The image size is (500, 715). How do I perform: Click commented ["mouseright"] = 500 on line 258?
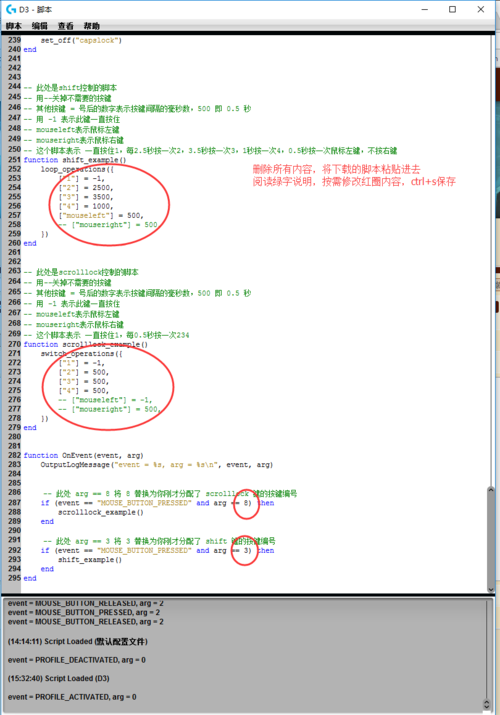pyautogui.click(x=108, y=225)
